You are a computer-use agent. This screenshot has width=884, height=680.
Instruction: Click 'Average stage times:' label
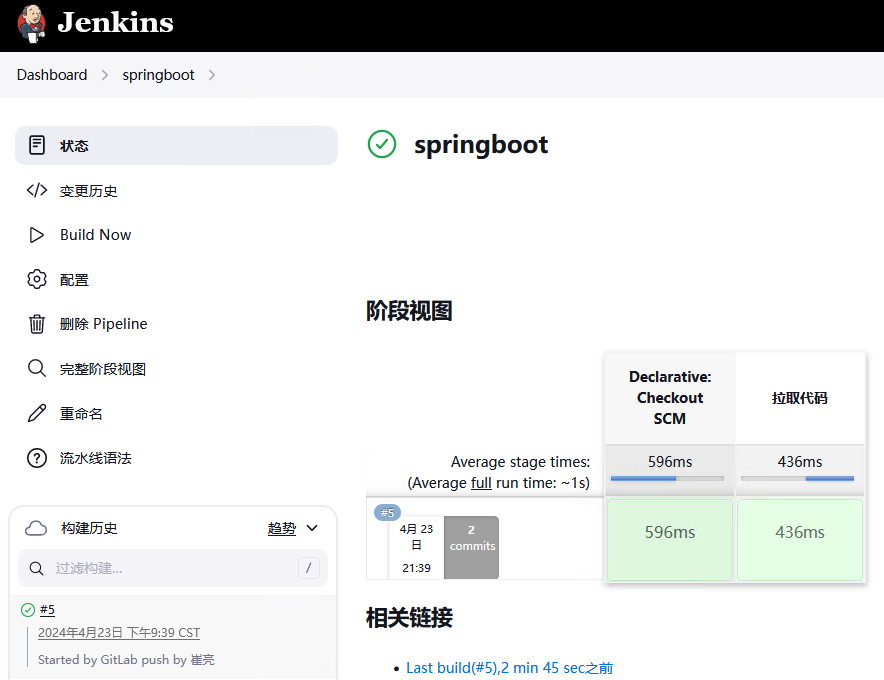(x=520, y=462)
